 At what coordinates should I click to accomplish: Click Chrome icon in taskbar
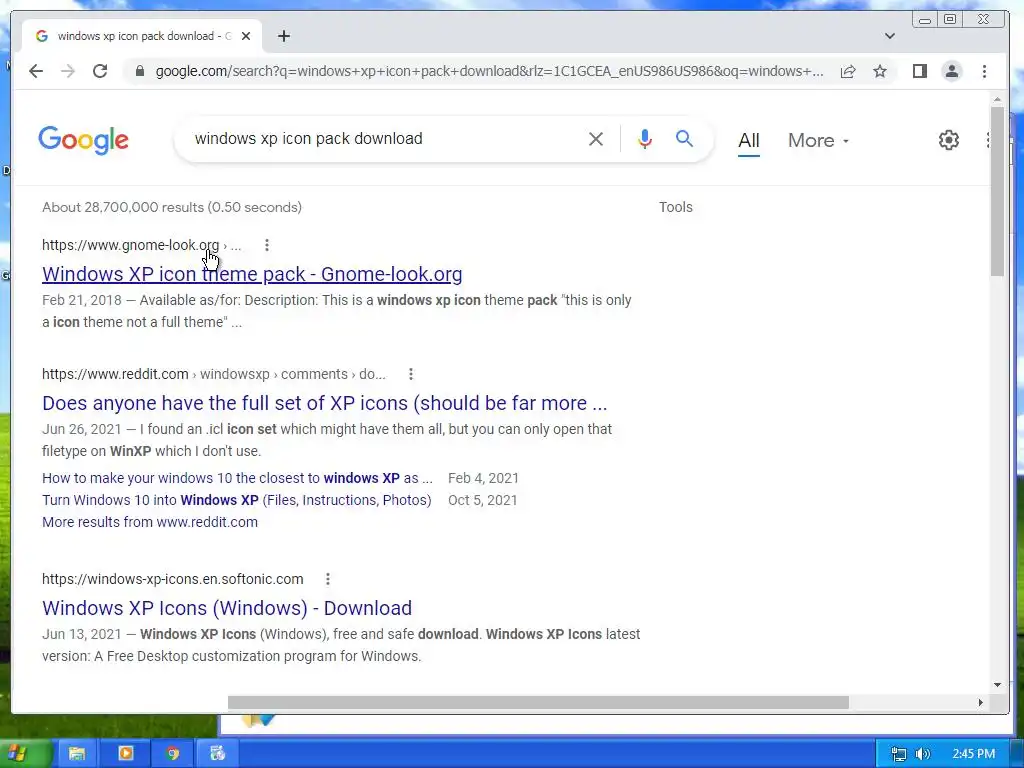click(173, 754)
